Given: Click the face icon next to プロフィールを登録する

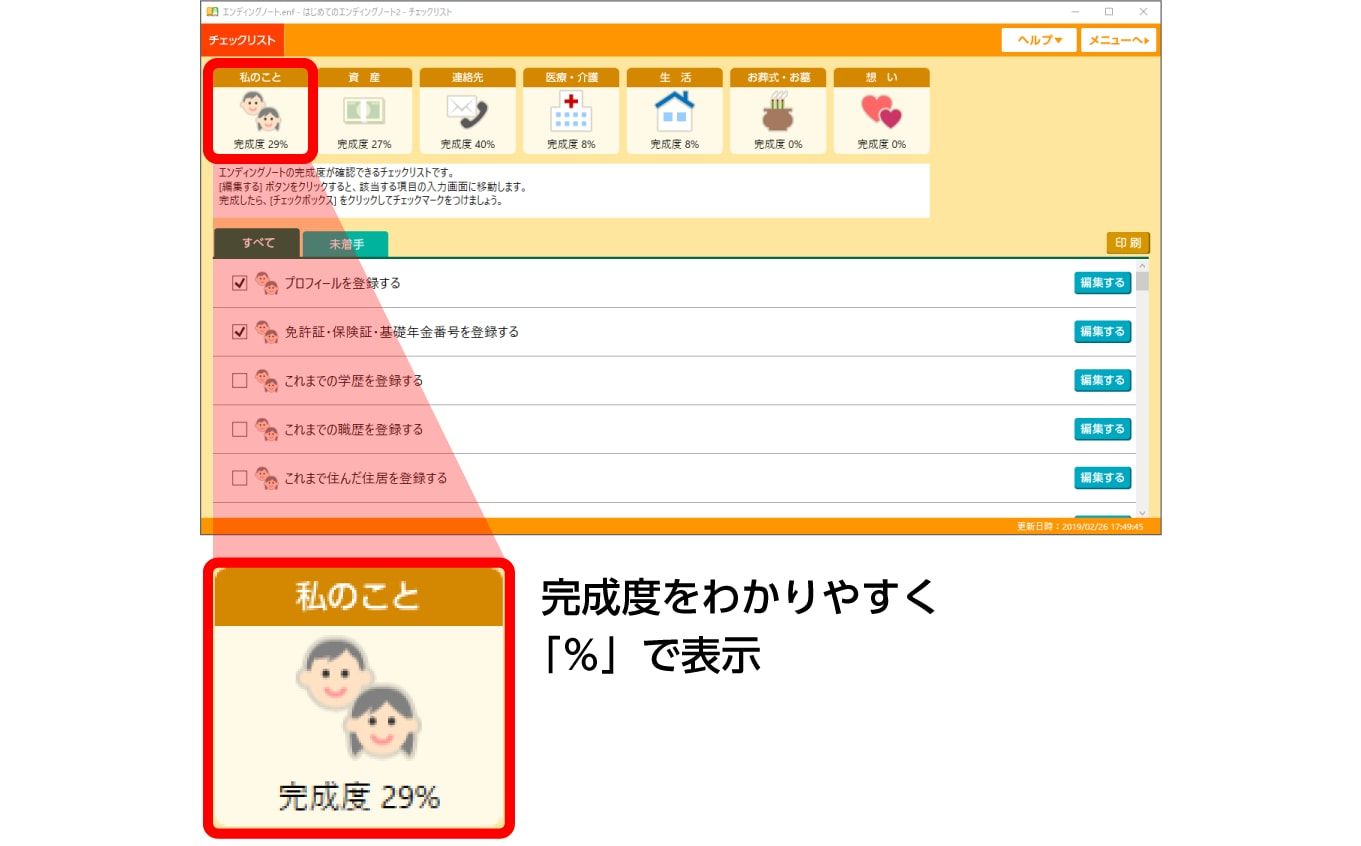Looking at the screenshot, I should (268, 283).
